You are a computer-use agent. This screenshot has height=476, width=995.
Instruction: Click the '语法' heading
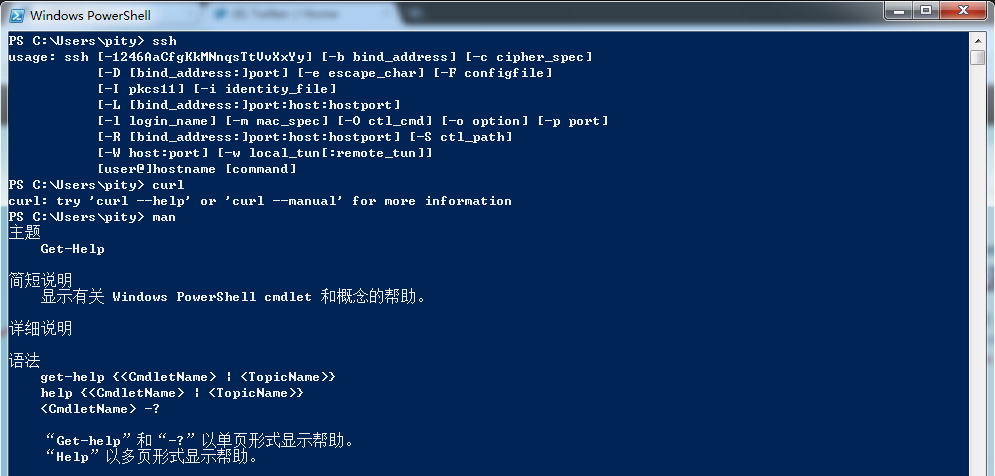[x=24, y=360]
